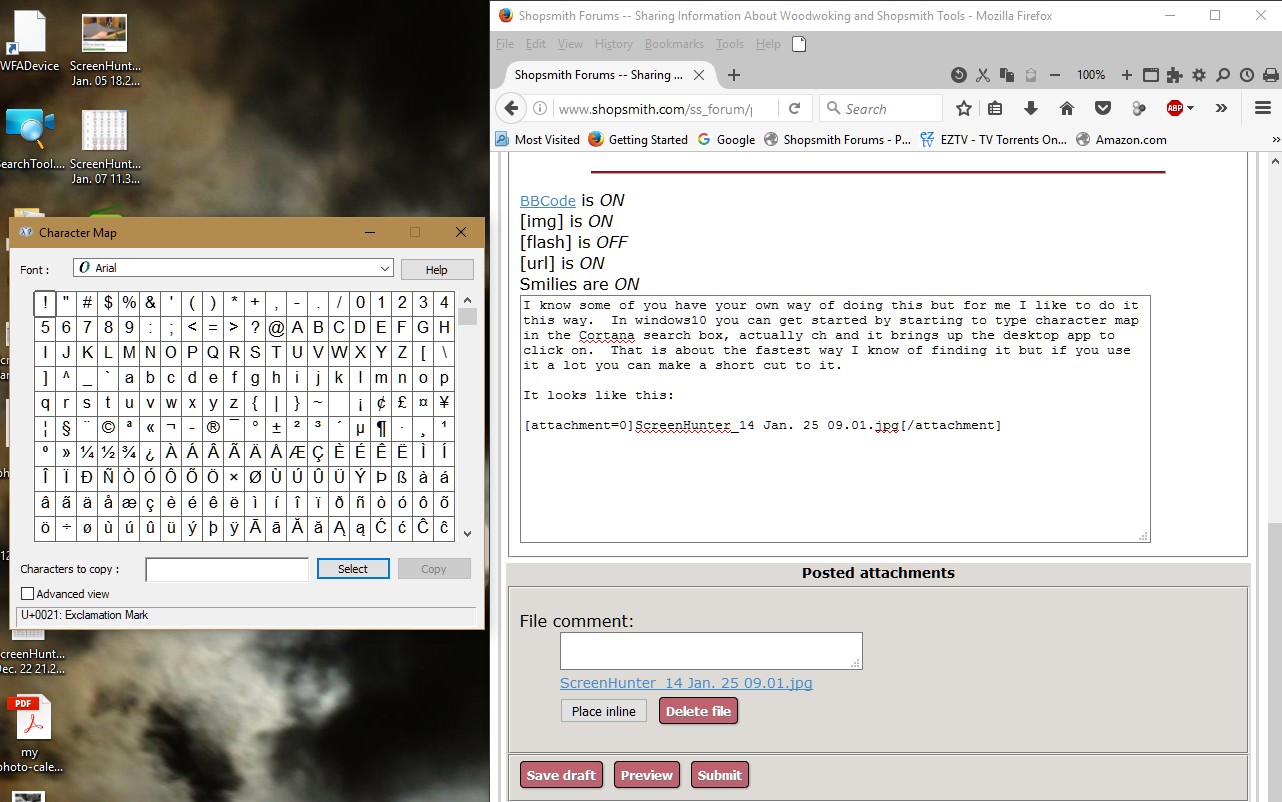Screen dimensions: 1282x802
Task: Click the Character Map vertical scrollbar
Action: click(467, 417)
